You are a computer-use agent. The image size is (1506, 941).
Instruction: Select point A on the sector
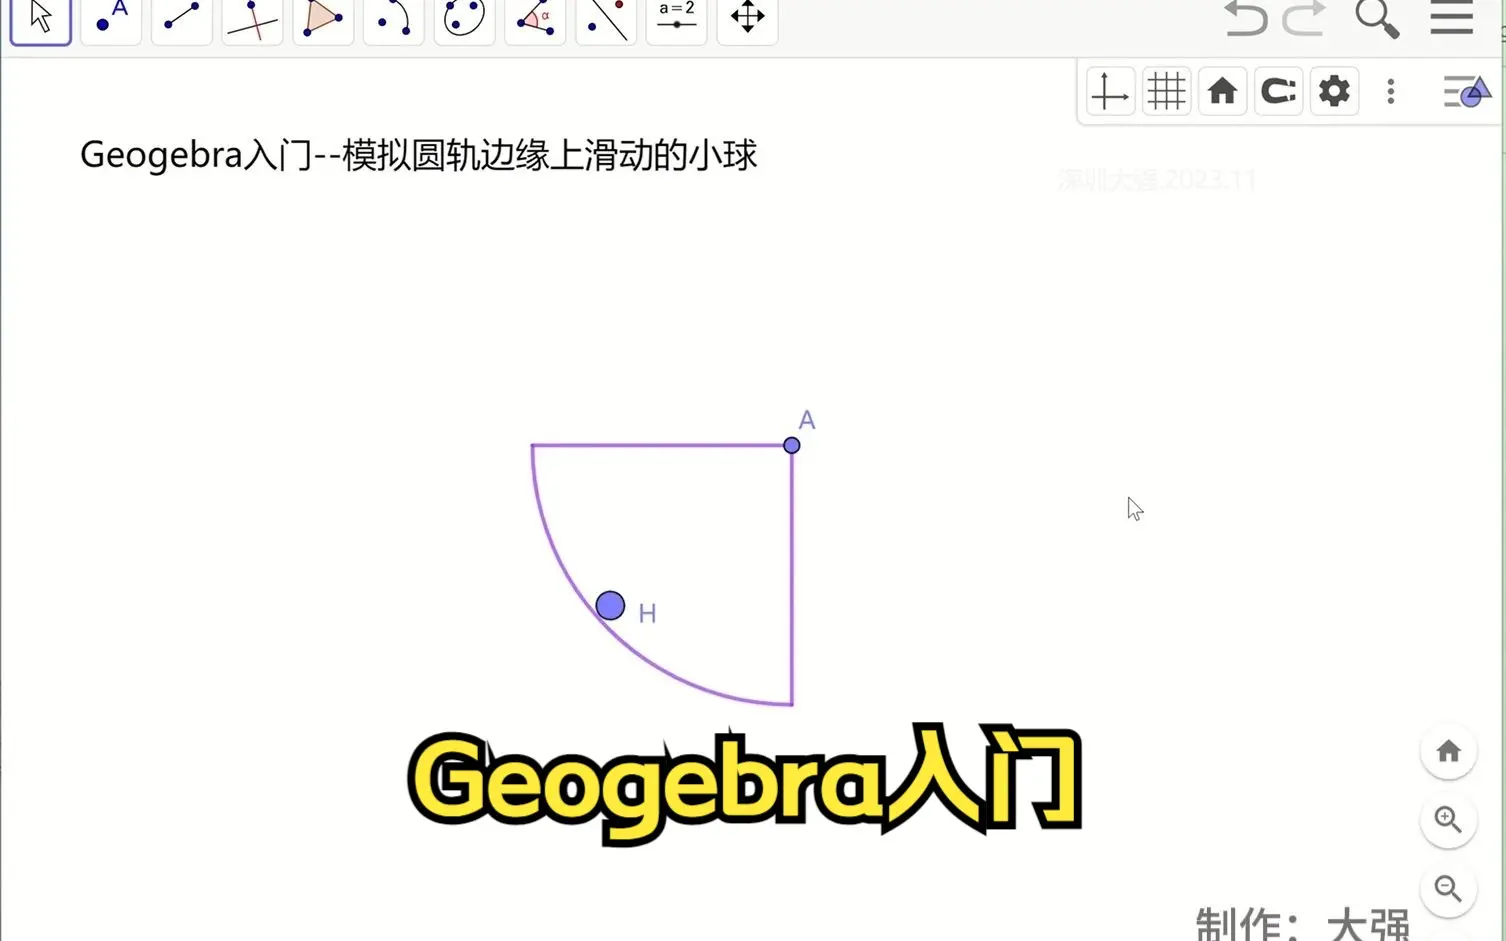click(791, 445)
